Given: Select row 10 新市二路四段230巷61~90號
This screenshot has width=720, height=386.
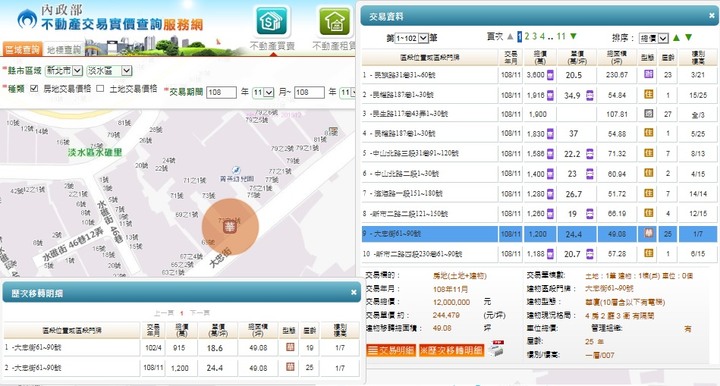Looking at the screenshot, I should click(540, 253).
